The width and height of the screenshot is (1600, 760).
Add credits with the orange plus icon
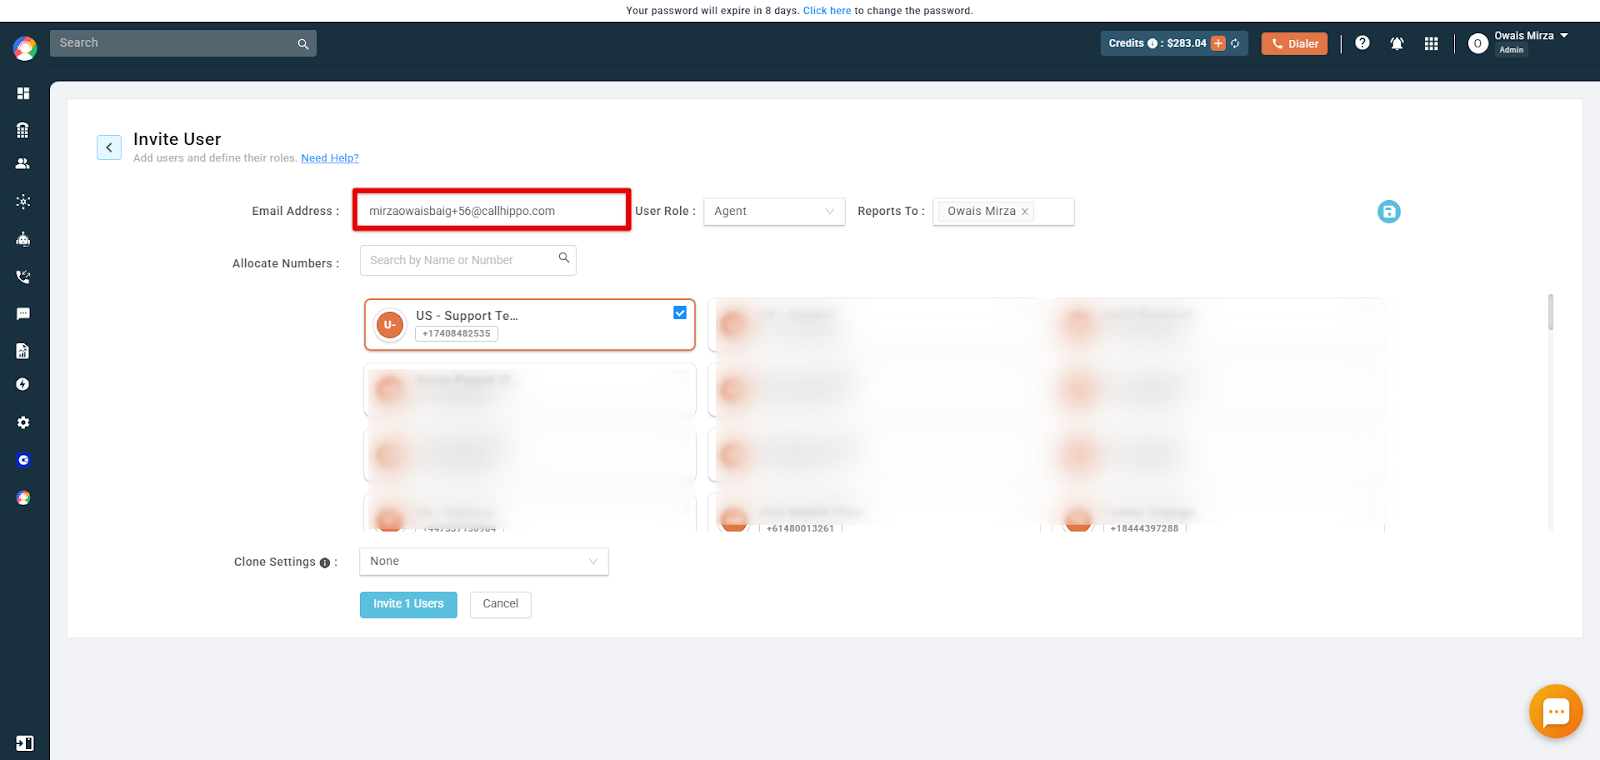pyautogui.click(x=1218, y=44)
